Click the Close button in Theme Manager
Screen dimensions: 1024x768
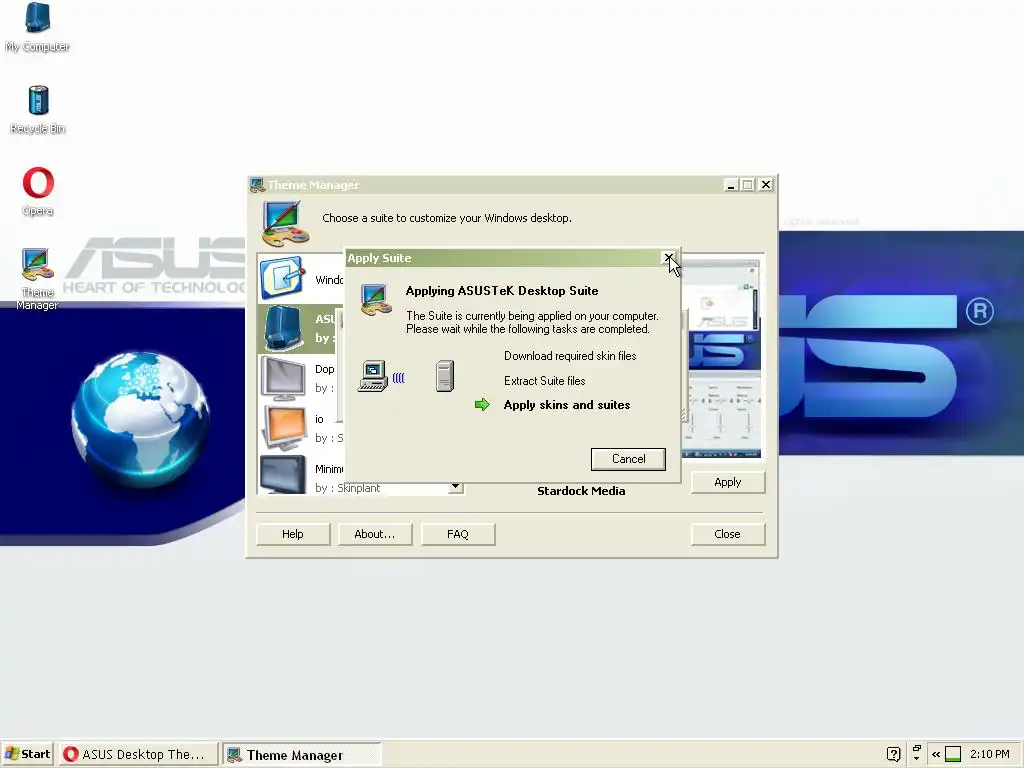point(727,534)
